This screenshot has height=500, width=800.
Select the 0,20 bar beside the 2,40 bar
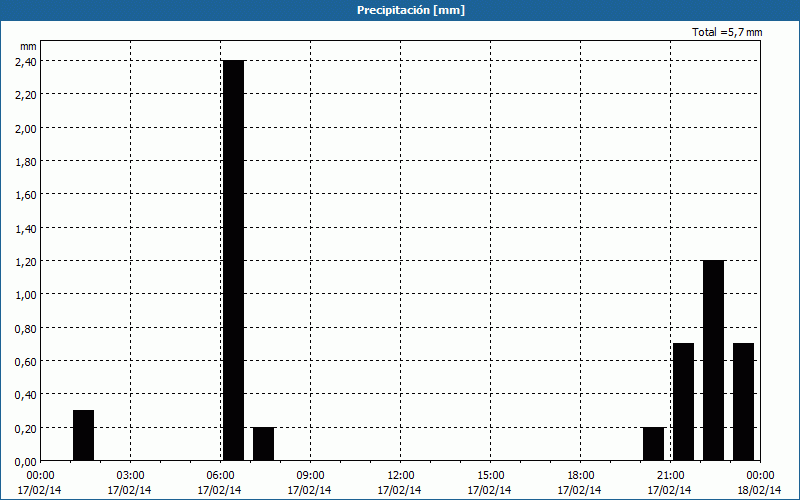[x=264, y=444]
